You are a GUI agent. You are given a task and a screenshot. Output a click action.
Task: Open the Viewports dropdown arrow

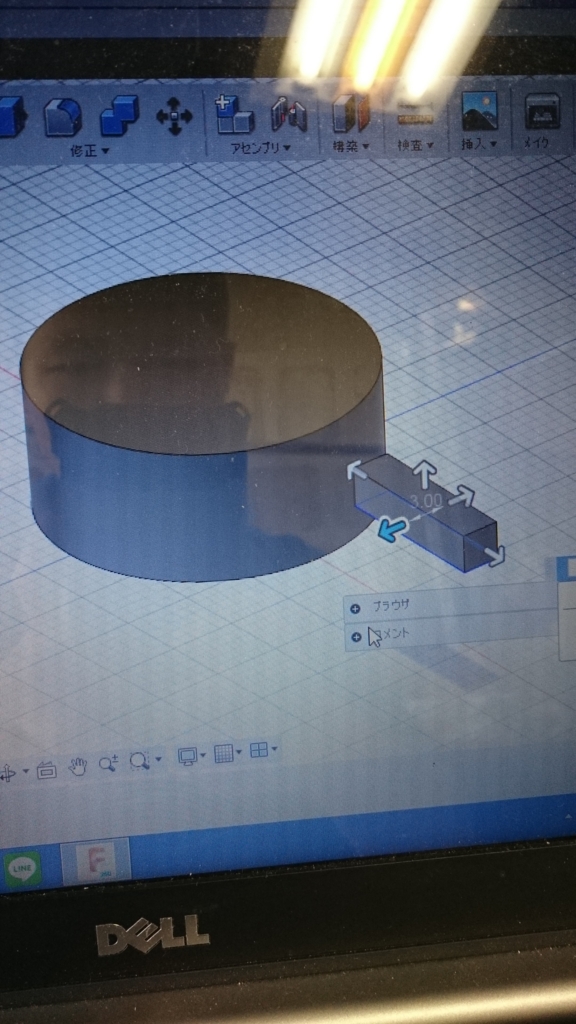click(x=274, y=749)
